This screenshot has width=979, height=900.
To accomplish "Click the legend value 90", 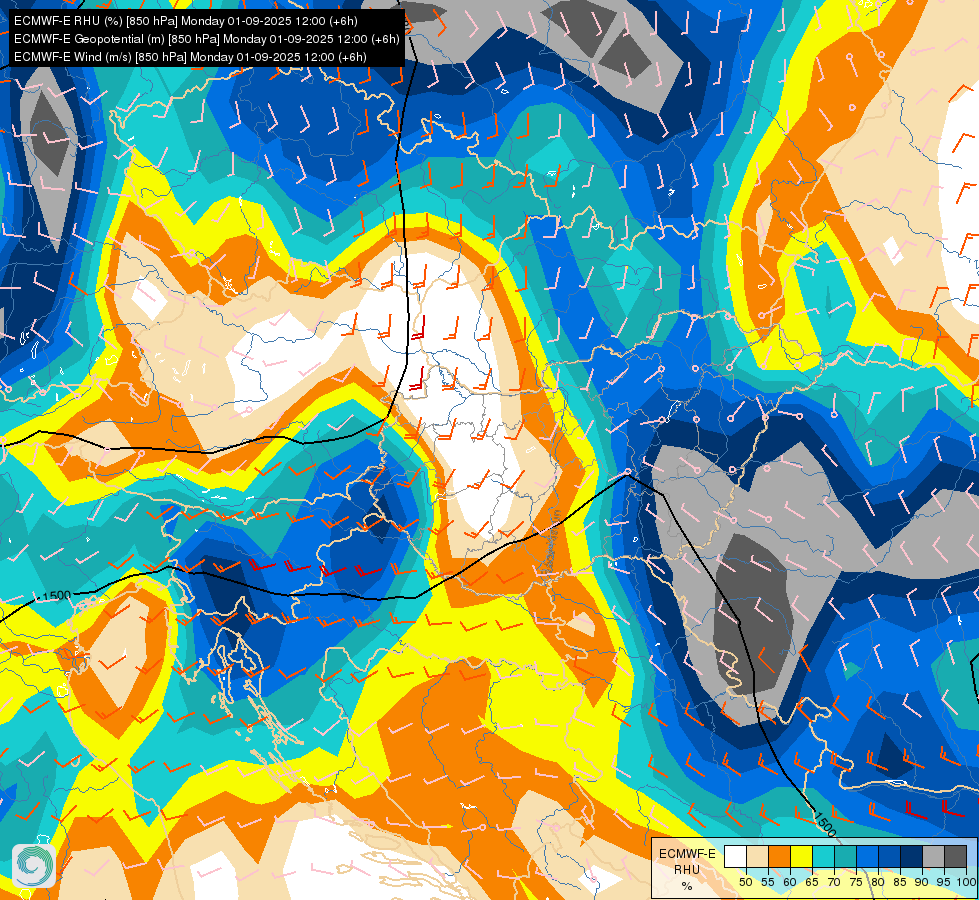I will (x=922, y=882).
